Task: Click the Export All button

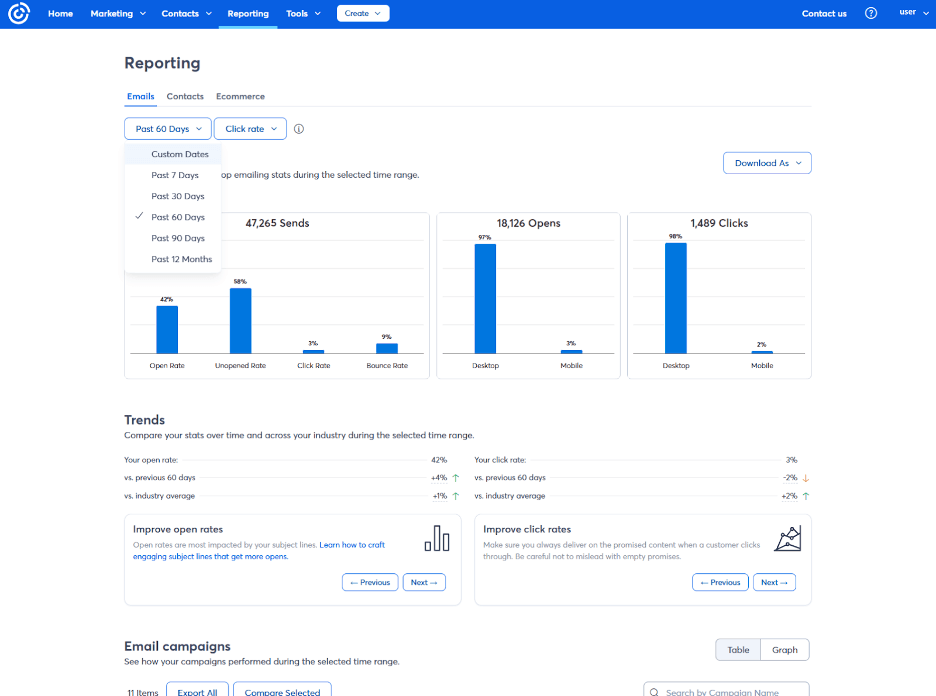Action: point(197,691)
